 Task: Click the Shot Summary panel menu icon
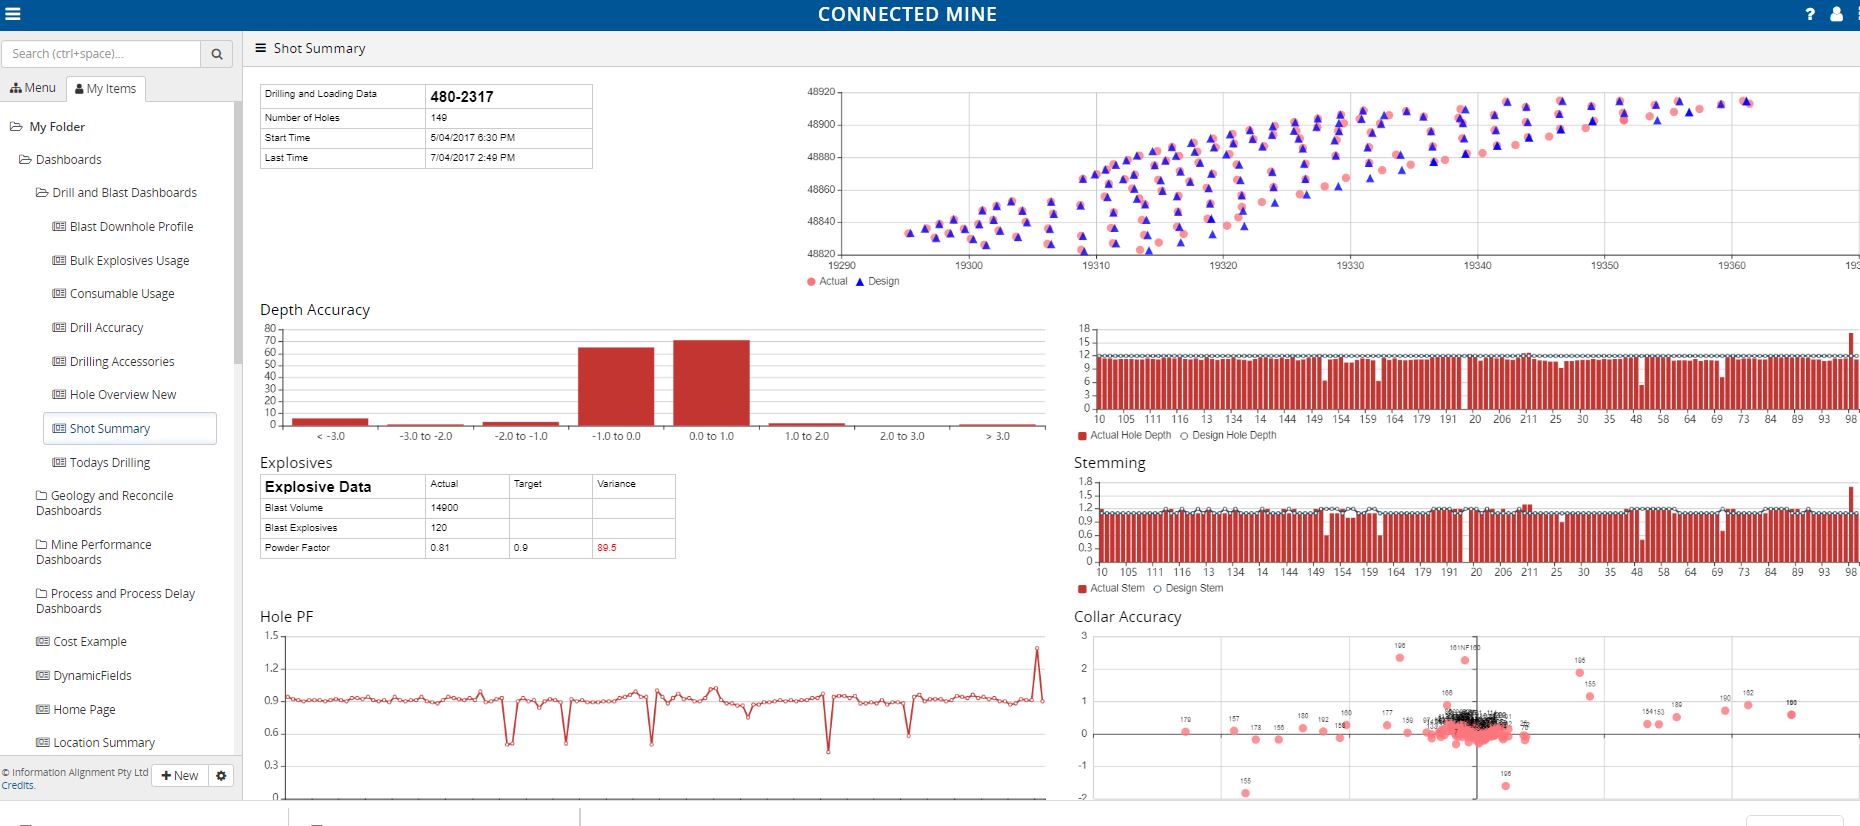coord(260,48)
